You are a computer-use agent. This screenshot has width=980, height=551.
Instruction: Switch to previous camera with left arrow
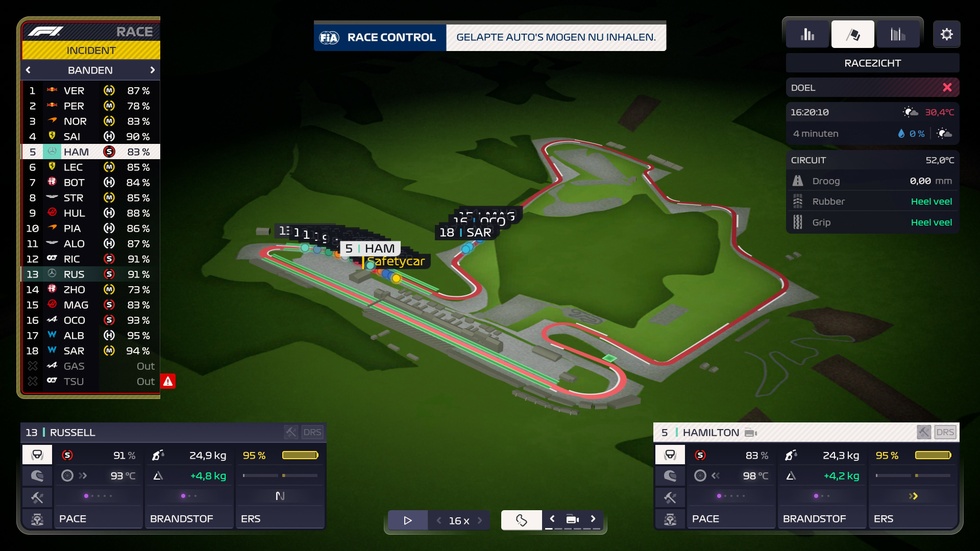[552, 519]
